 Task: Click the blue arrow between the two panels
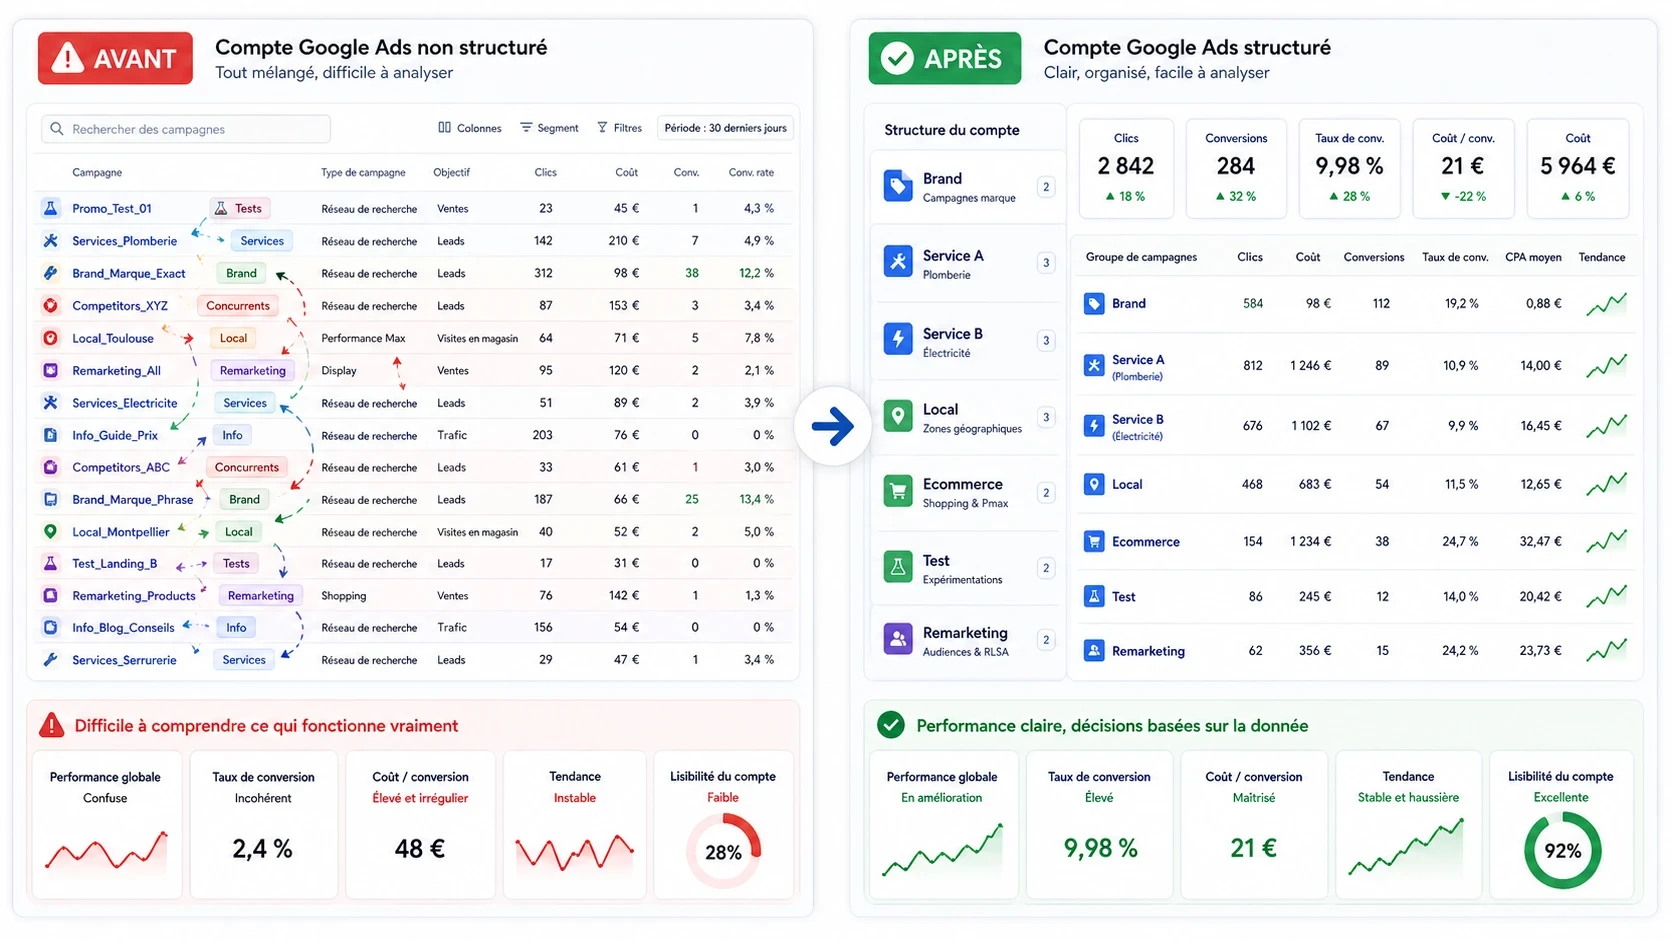(832, 426)
